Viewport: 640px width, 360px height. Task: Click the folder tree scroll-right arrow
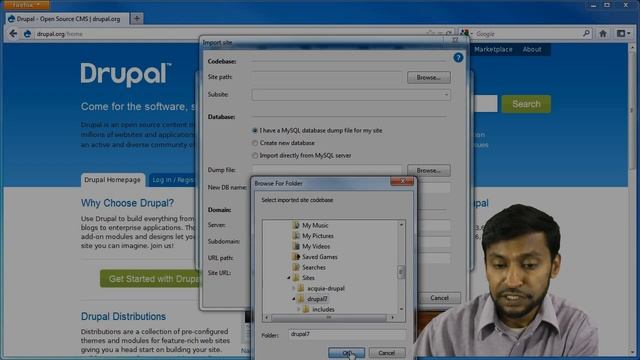(393, 317)
